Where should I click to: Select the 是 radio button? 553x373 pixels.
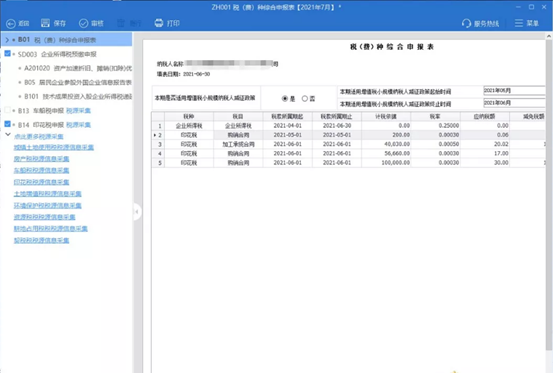285,99
